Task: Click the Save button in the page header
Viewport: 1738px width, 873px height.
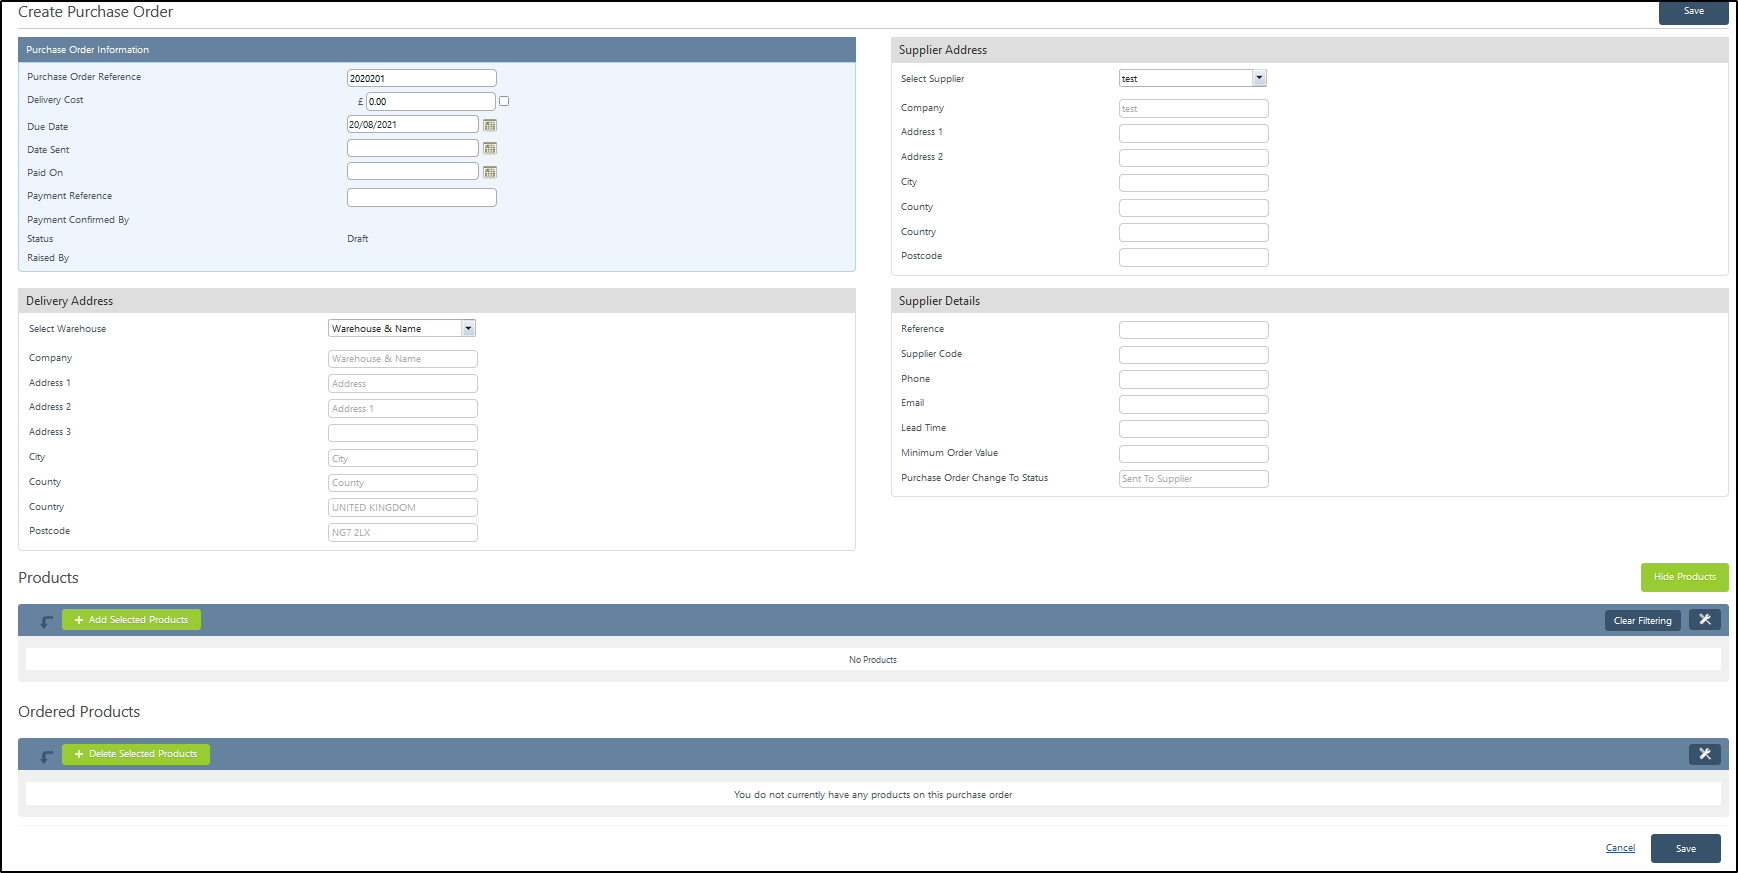Action: (x=1694, y=12)
